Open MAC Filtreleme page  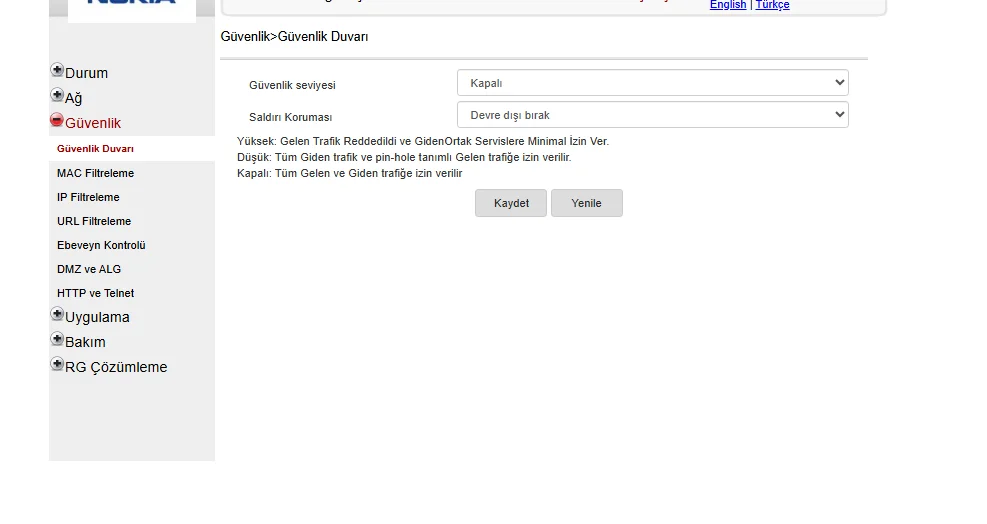click(96, 173)
